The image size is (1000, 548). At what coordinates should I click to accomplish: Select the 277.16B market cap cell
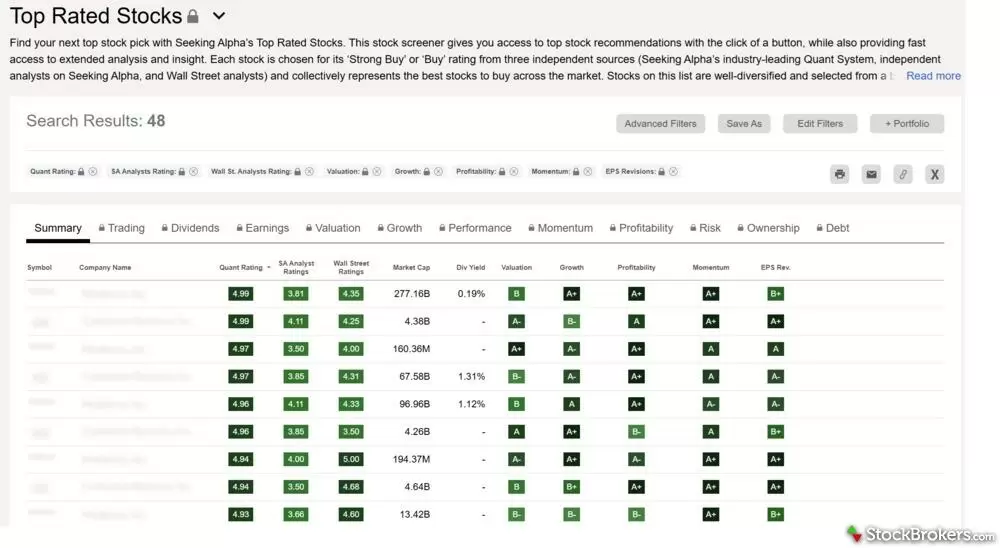pyautogui.click(x=412, y=294)
